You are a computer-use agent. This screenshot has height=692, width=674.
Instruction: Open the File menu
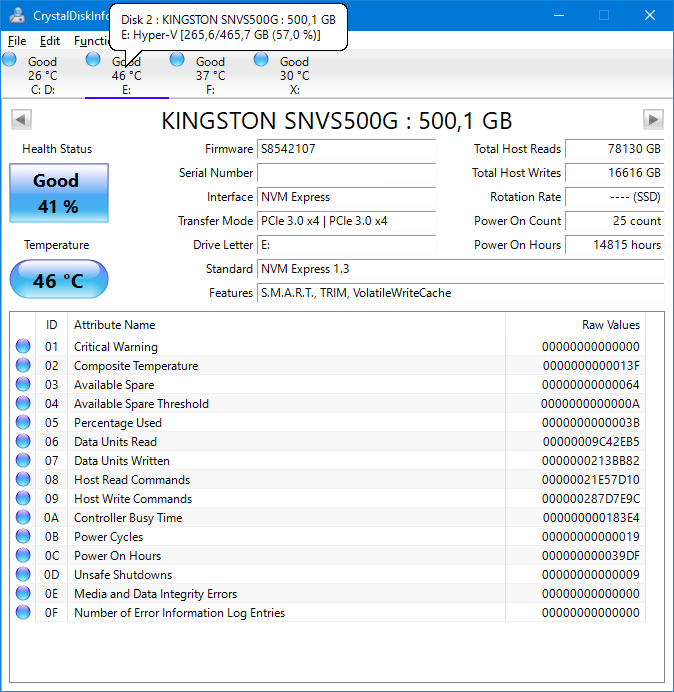tap(17, 41)
